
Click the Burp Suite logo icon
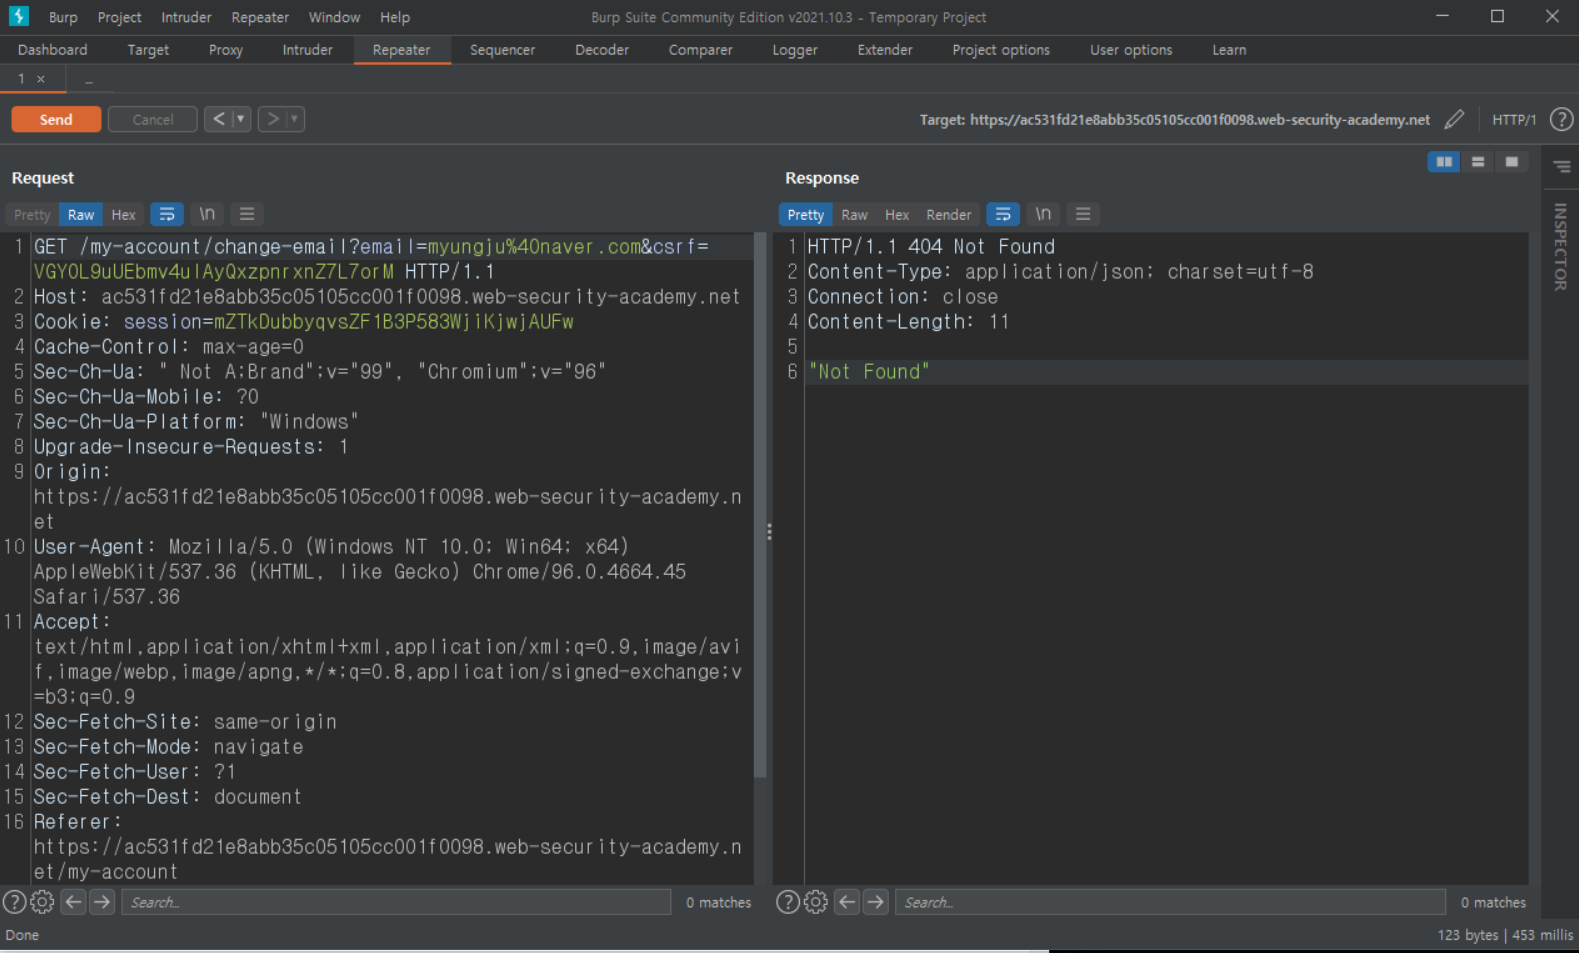[x=18, y=16]
